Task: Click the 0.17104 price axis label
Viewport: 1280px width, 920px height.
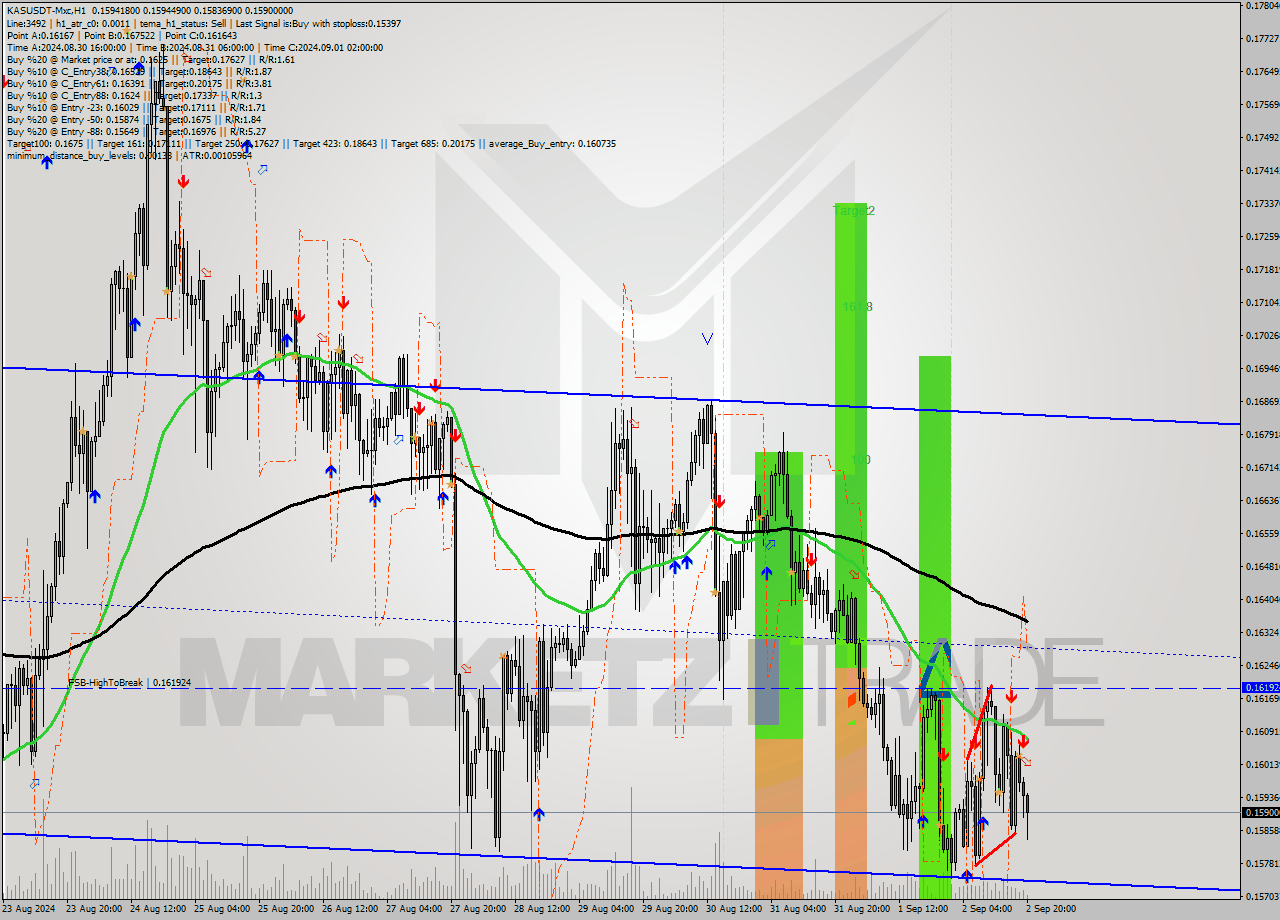Action: coord(1262,303)
